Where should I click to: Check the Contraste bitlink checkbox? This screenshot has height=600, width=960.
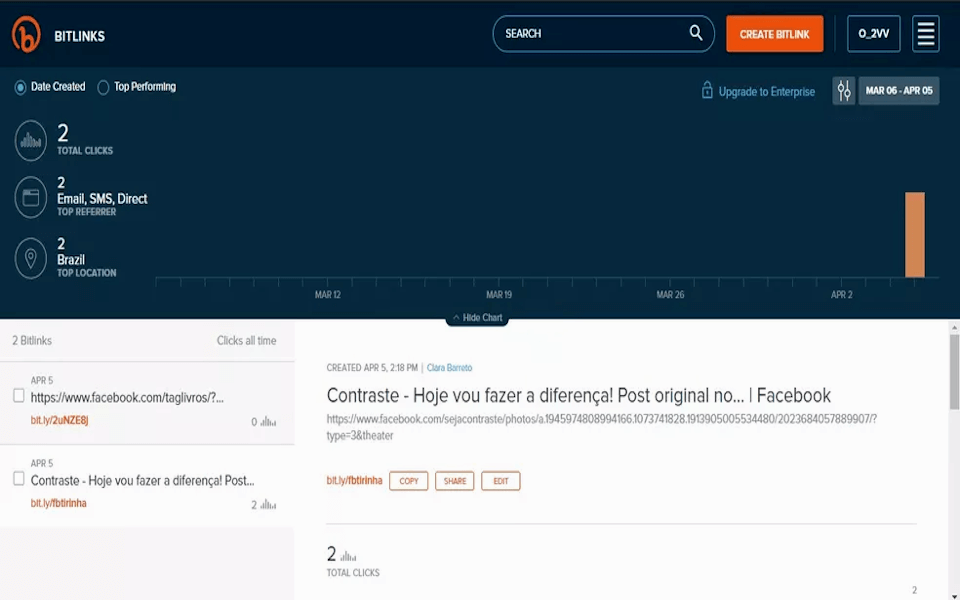point(19,478)
